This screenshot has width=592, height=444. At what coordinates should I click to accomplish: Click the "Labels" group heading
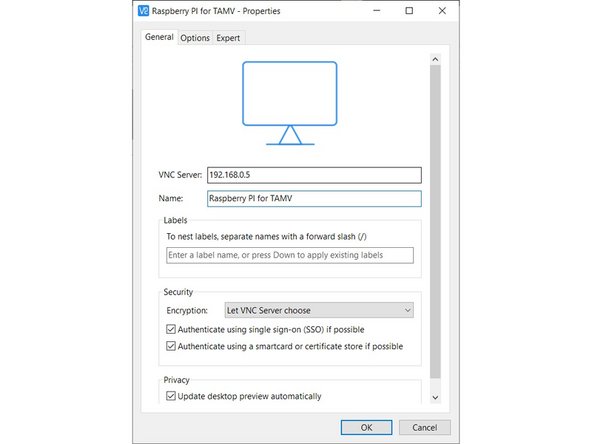click(175, 220)
